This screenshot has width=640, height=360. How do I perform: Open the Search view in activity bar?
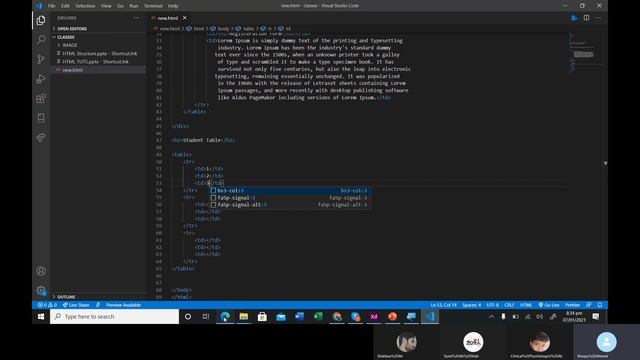[41, 40]
